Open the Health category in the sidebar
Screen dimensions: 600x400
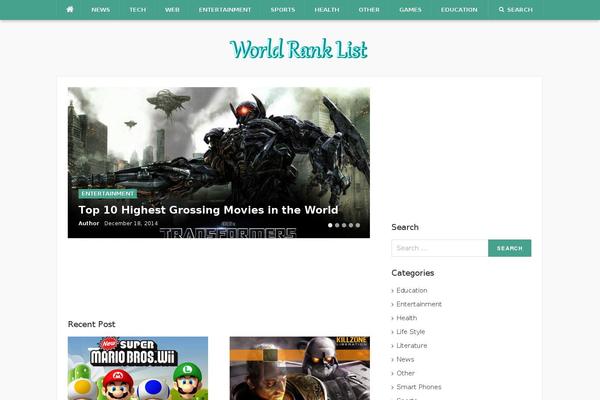click(407, 318)
